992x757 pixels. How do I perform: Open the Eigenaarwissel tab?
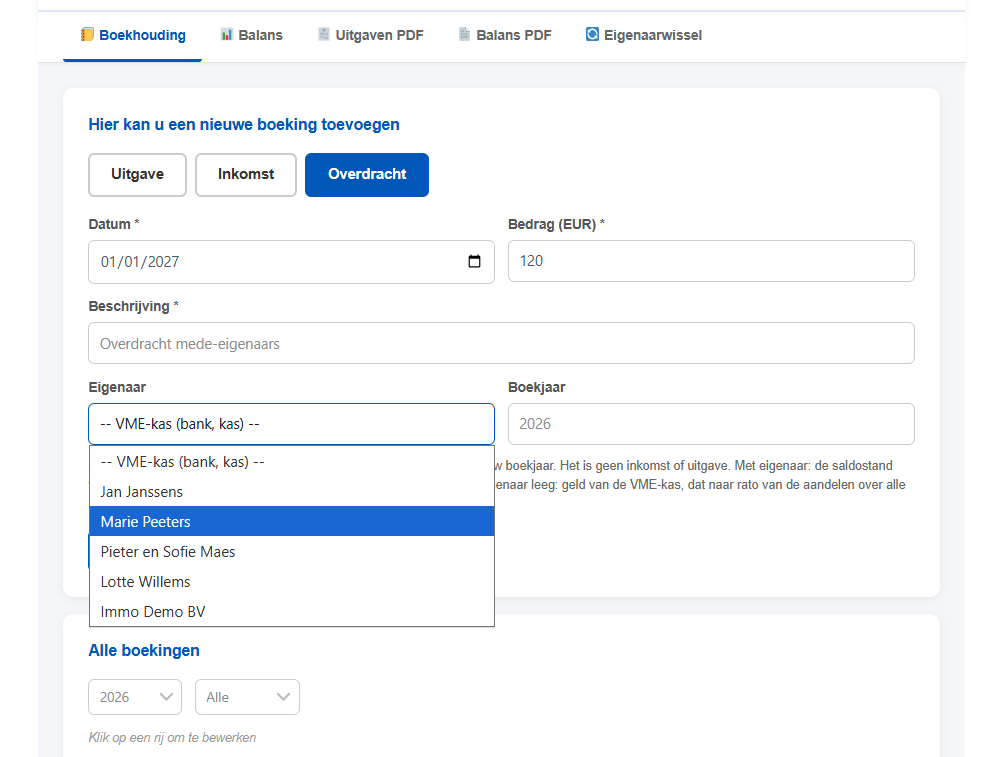tap(644, 35)
